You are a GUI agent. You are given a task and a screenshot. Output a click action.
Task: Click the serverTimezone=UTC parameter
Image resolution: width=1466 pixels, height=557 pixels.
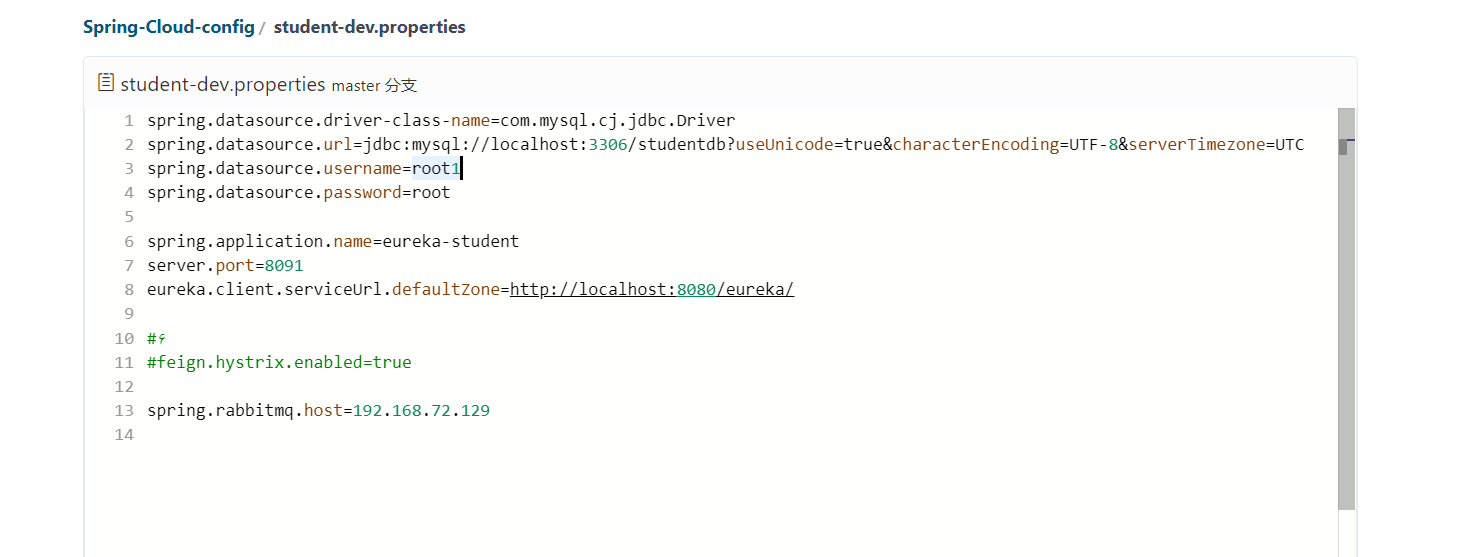point(1216,145)
